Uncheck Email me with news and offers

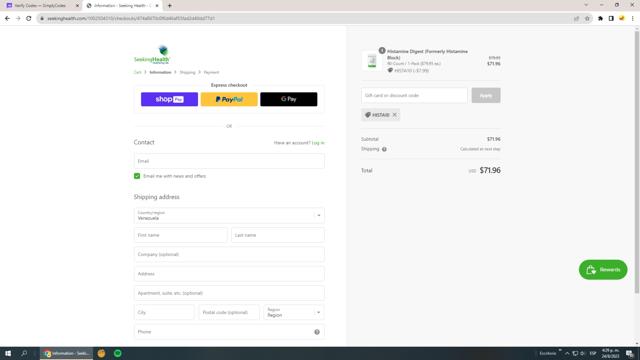[137, 176]
